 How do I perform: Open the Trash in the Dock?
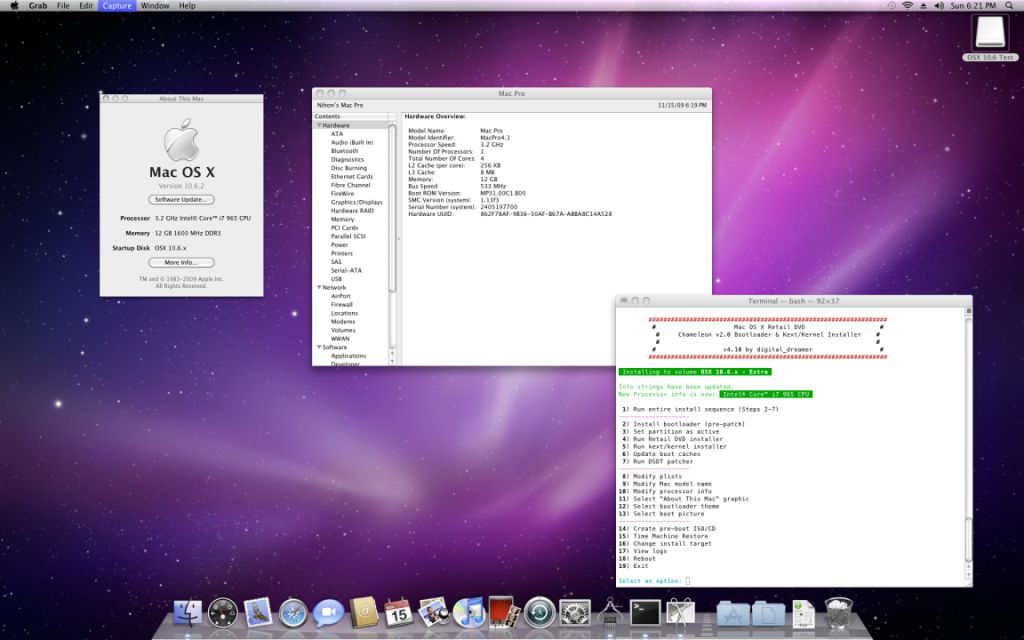point(839,613)
